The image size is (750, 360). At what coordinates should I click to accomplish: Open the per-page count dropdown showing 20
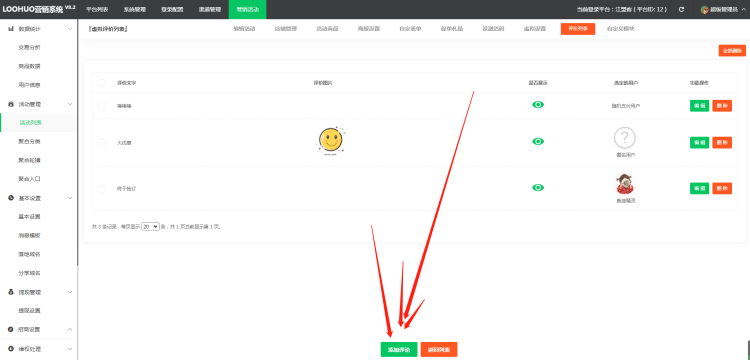150,227
